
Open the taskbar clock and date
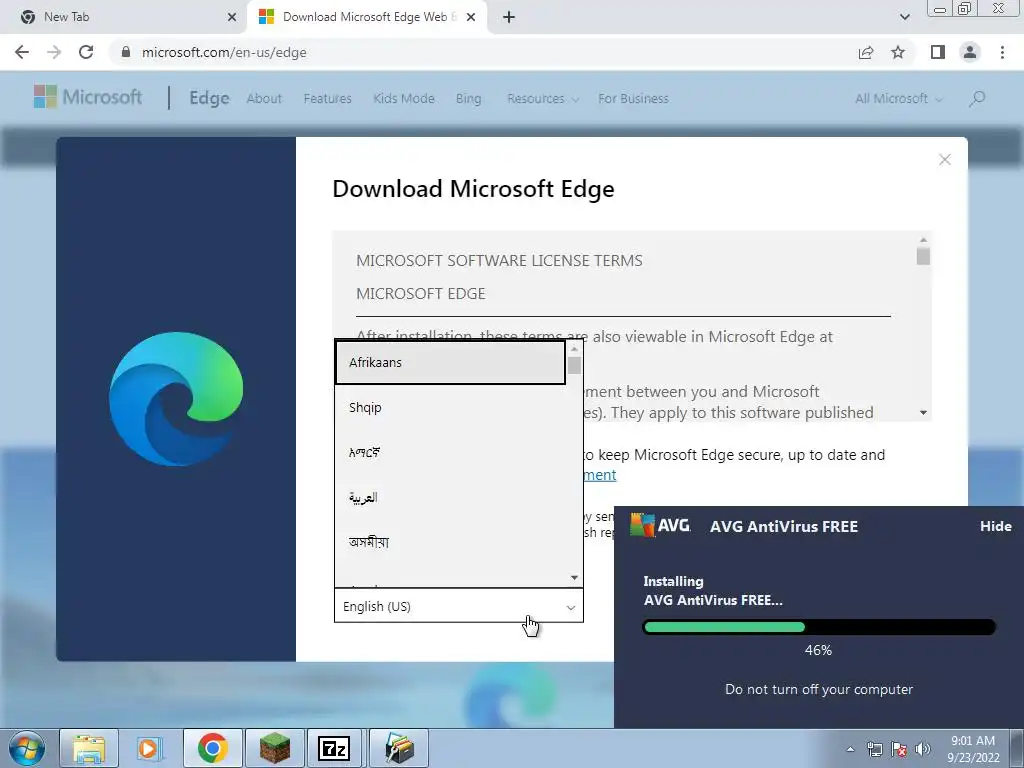pos(973,749)
